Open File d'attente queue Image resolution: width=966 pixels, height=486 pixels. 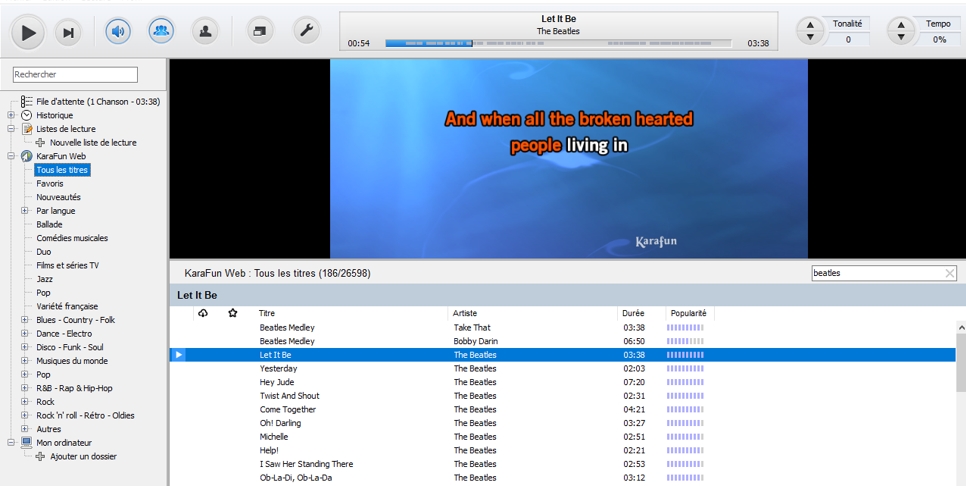pyautogui.click(x=98, y=102)
